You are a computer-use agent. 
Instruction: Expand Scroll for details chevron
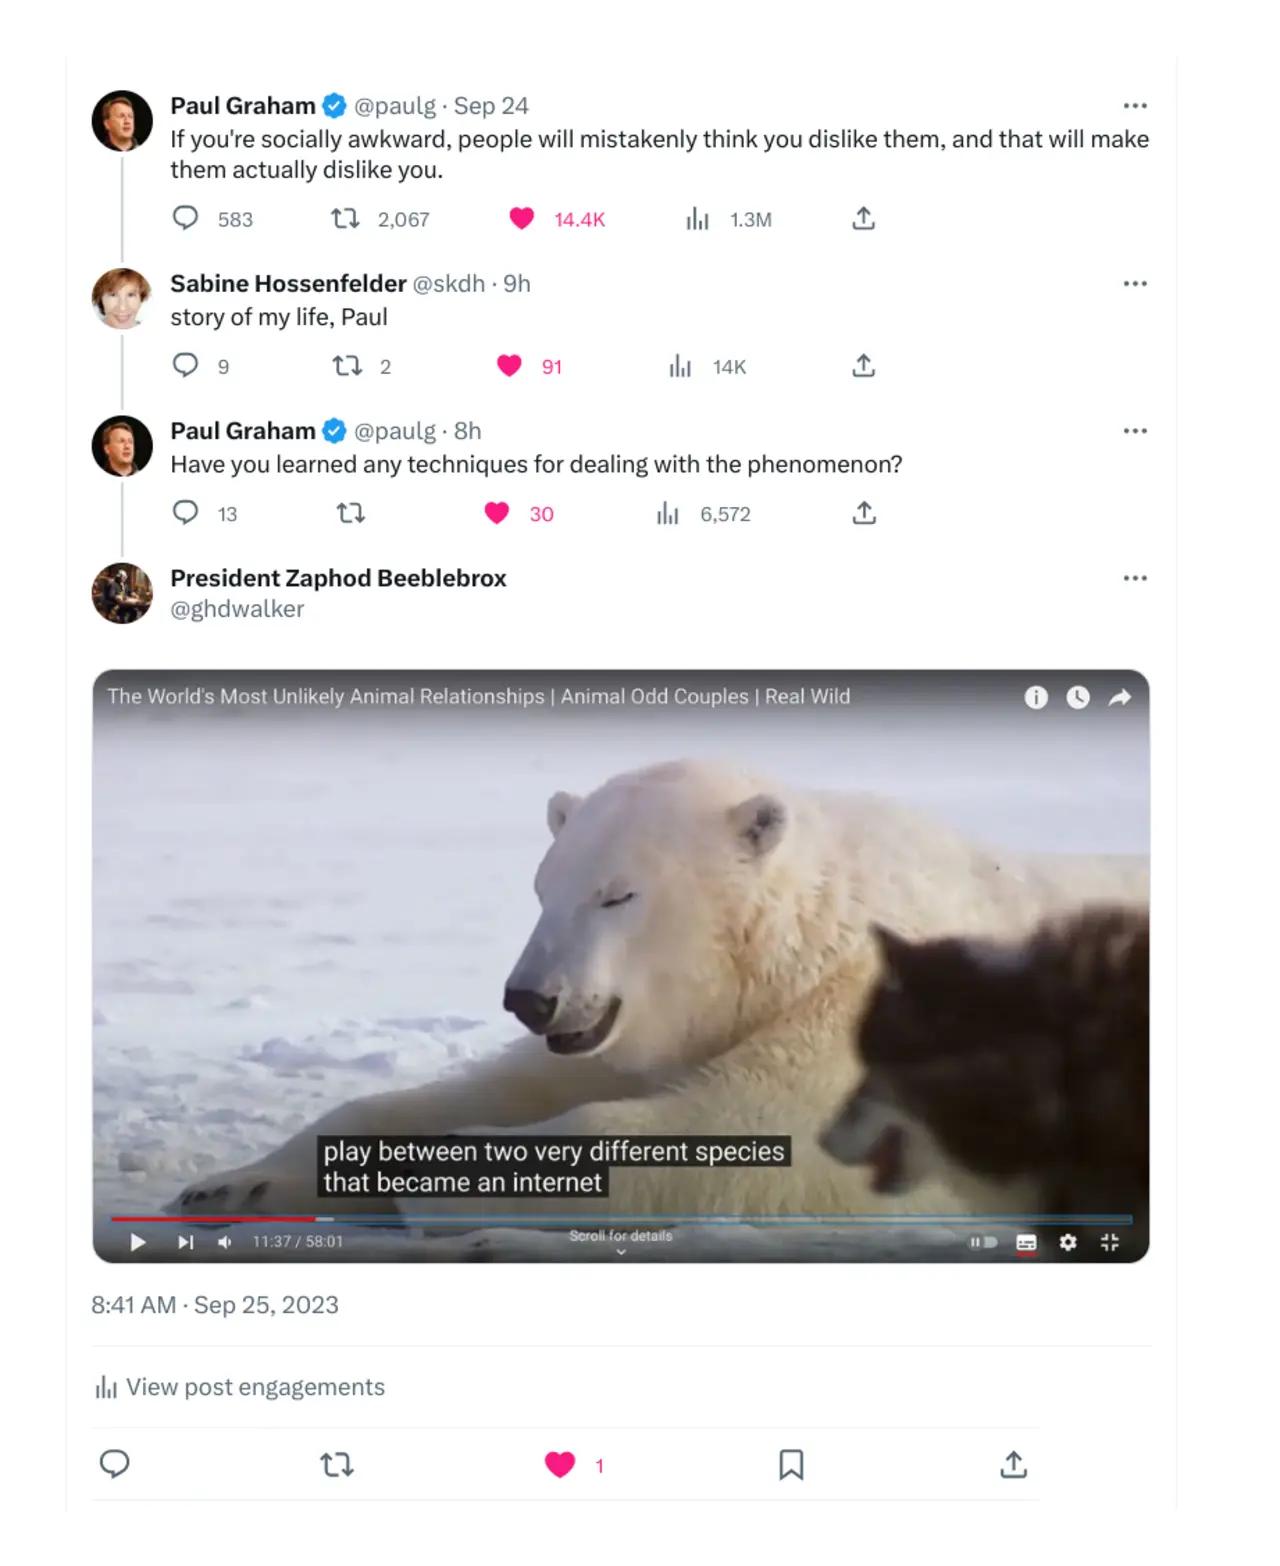tap(621, 1251)
